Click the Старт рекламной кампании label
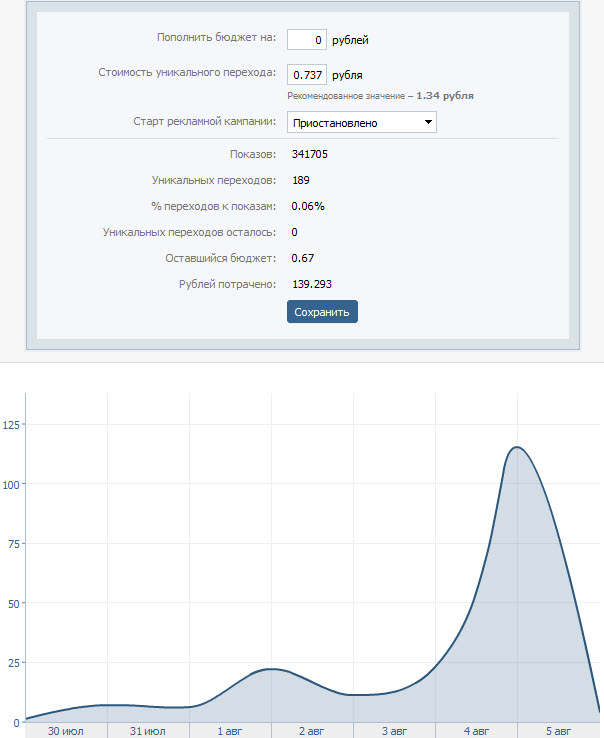Image resolution: width=604 pixels, height=738 pixels. tap(205, 121)
